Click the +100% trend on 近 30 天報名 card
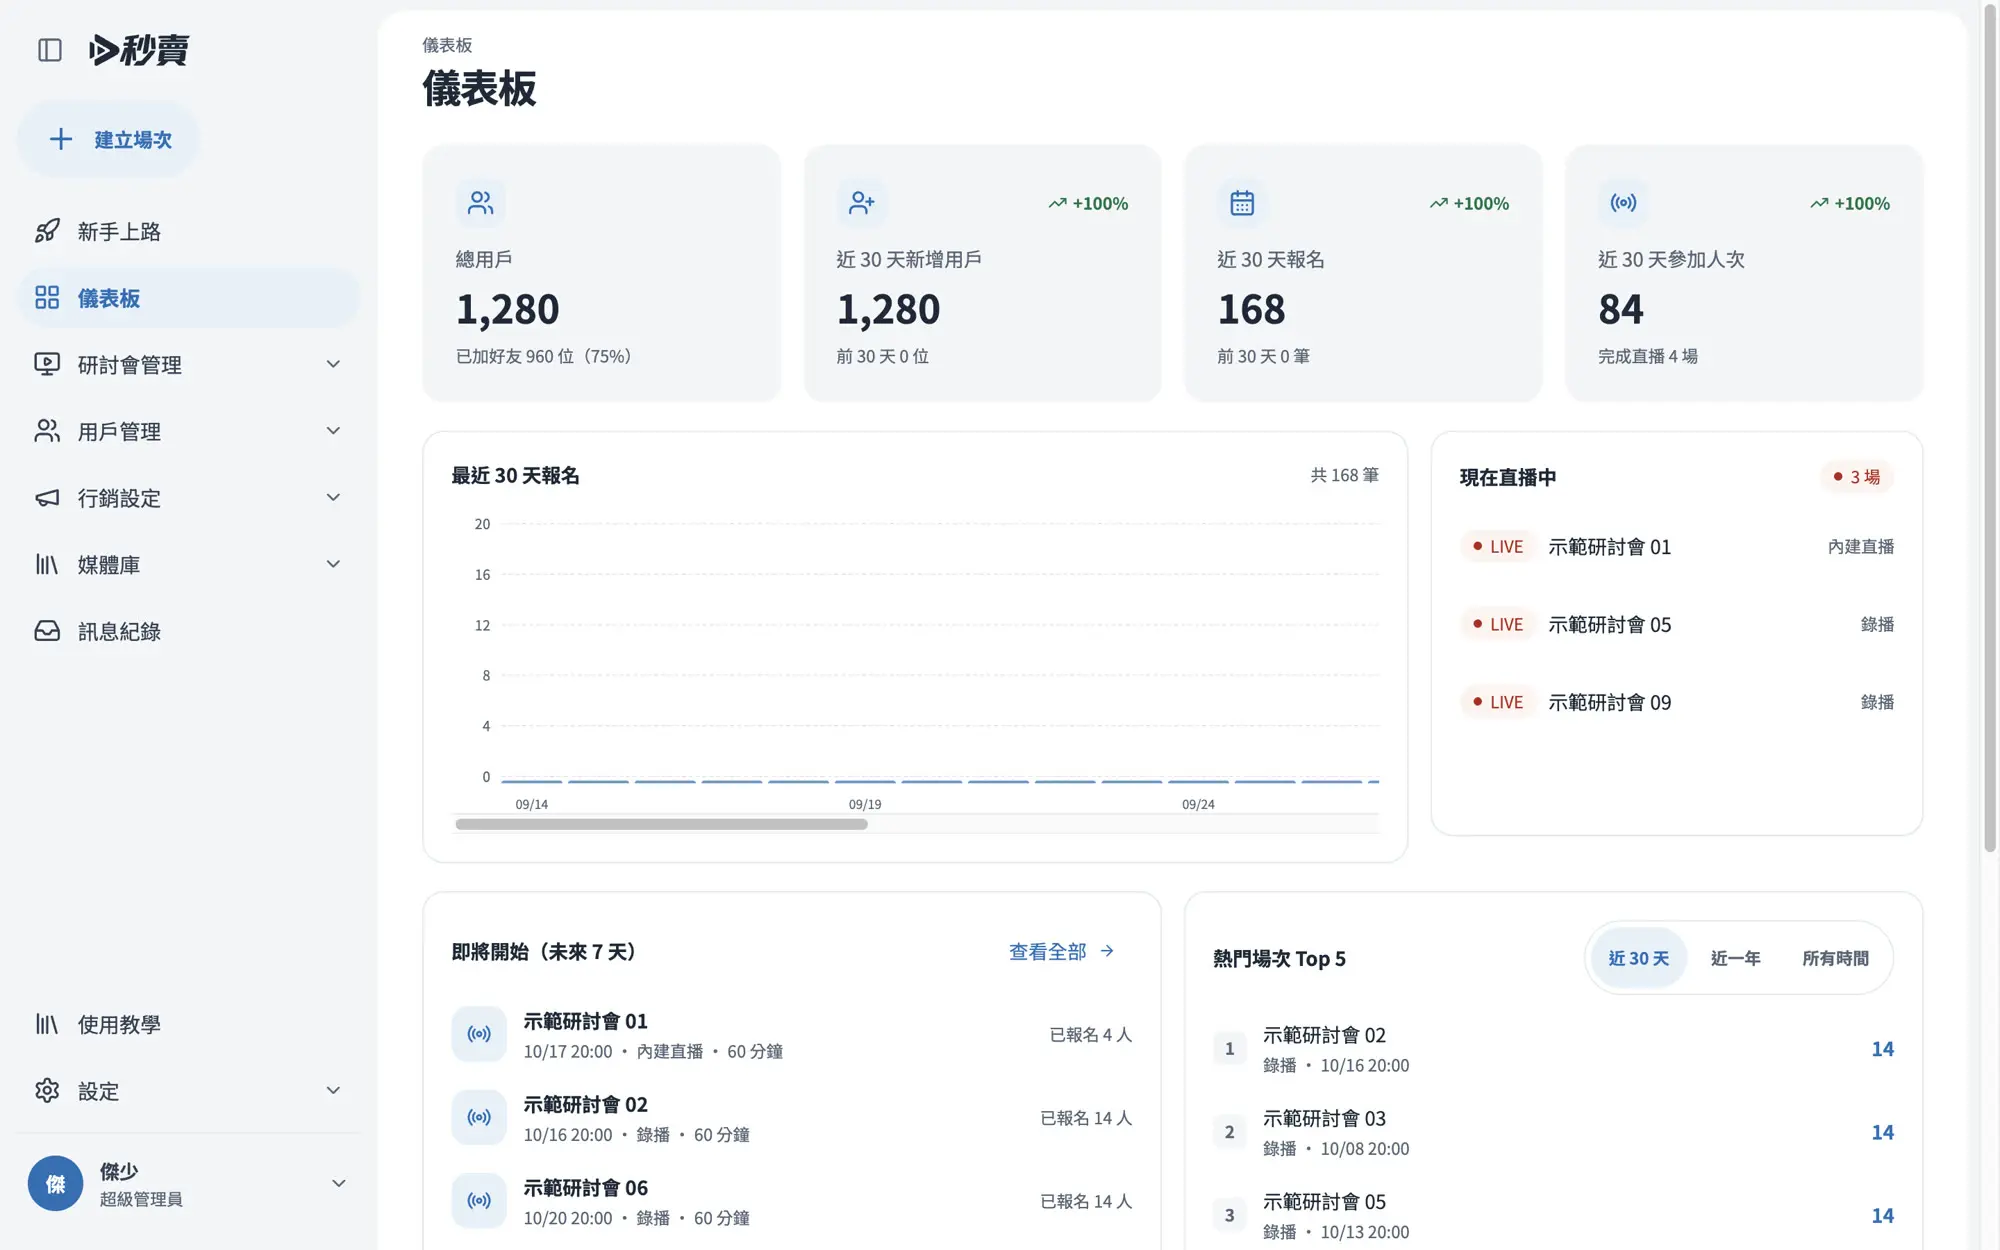2000x1250 pixels. [x=1469, y=203]
